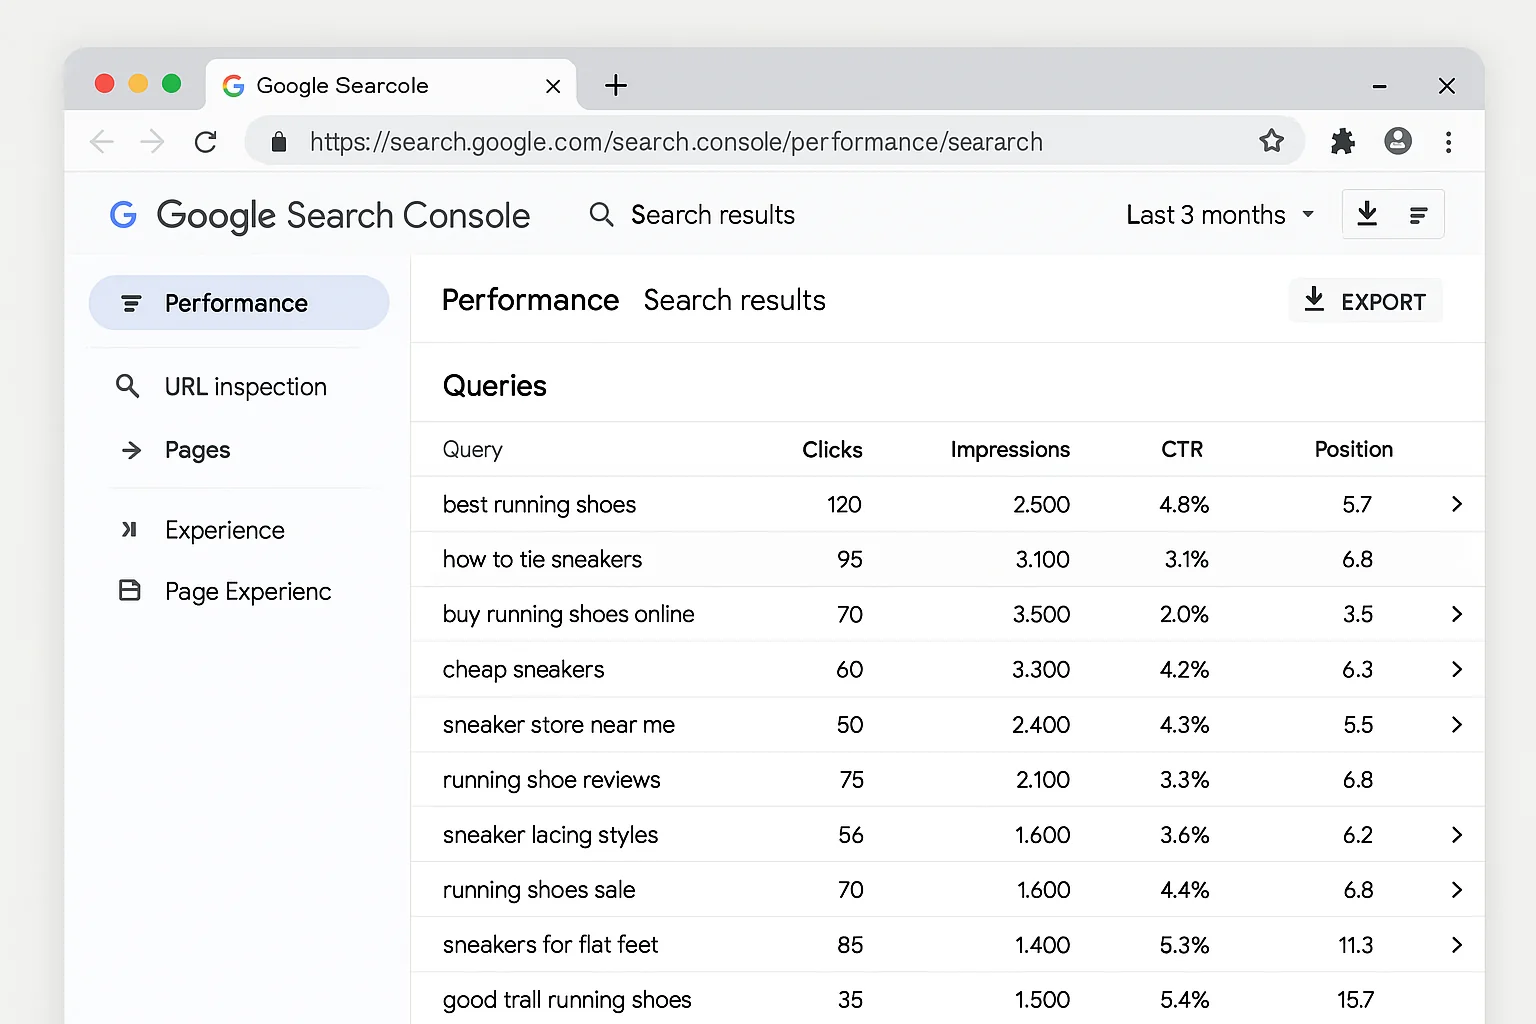
Task: Select the Pages section icon
Action: point(131,450)
